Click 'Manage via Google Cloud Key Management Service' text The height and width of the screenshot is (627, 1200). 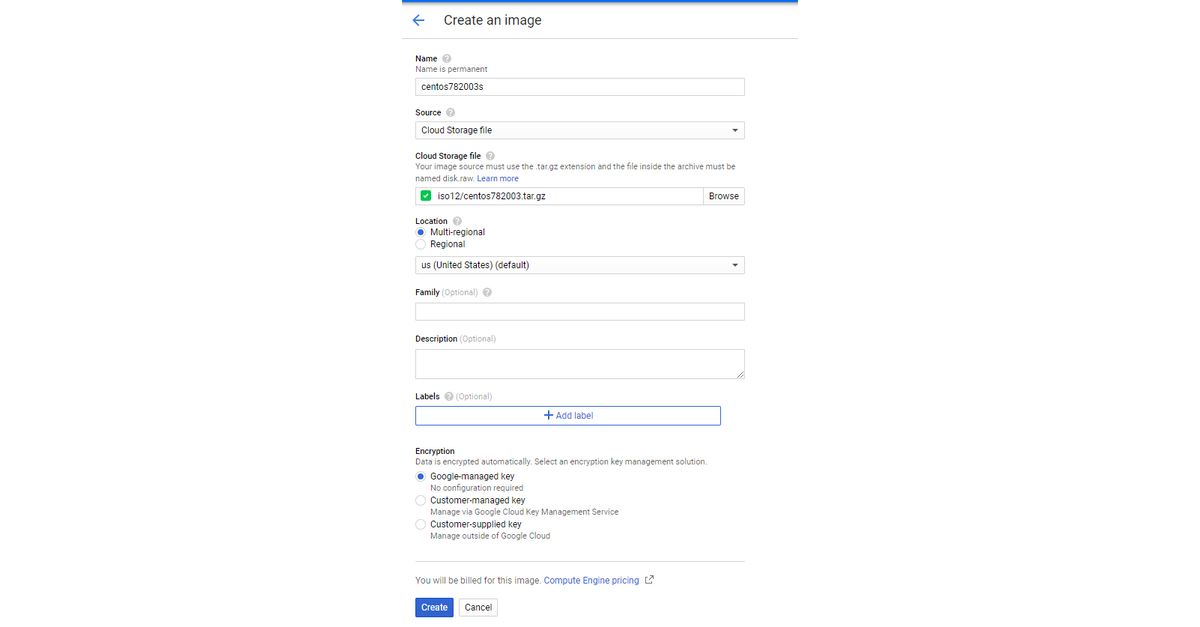click(x=524, y=512)
